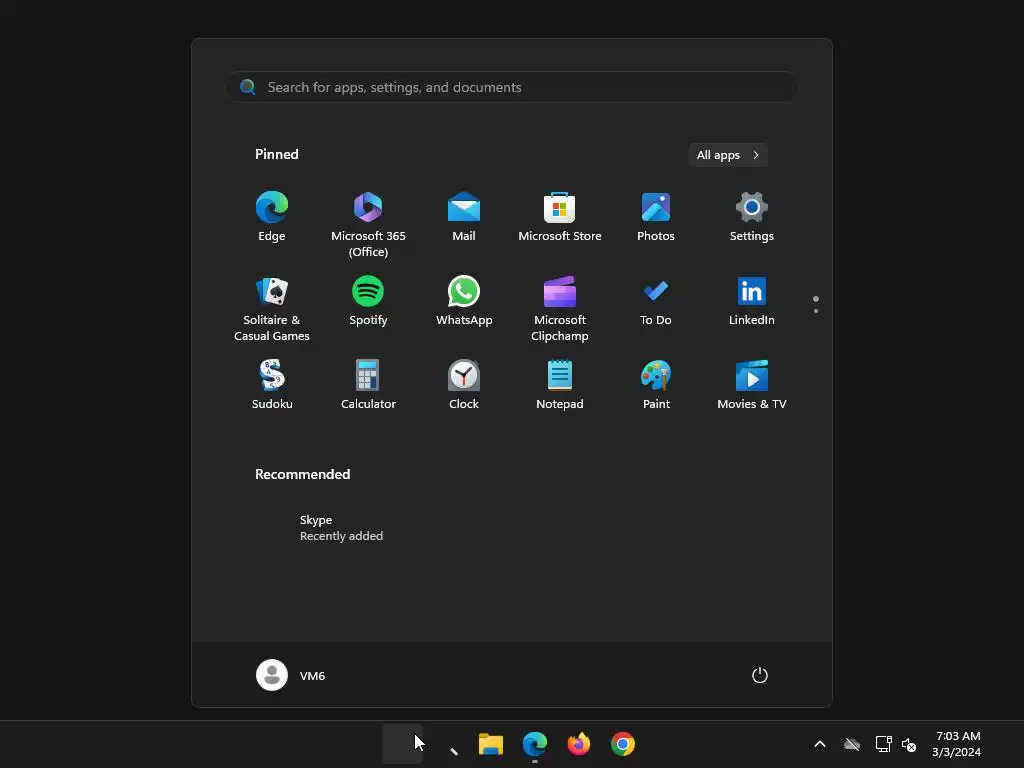
Task: Open Calculator
Action: pos(368,385)
